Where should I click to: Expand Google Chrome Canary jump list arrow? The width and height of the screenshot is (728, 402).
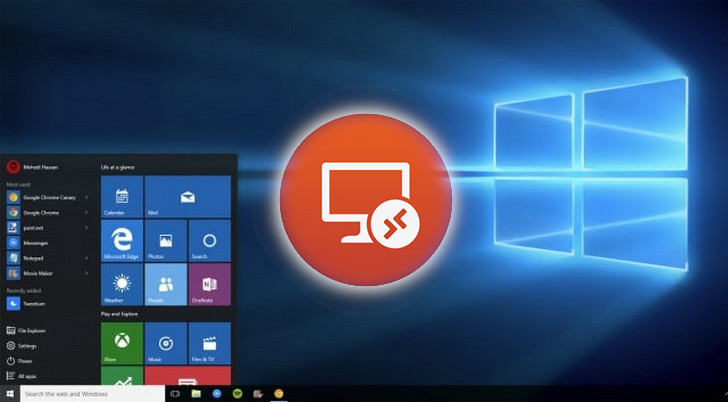pyautogui.click(x=86, y=197)
